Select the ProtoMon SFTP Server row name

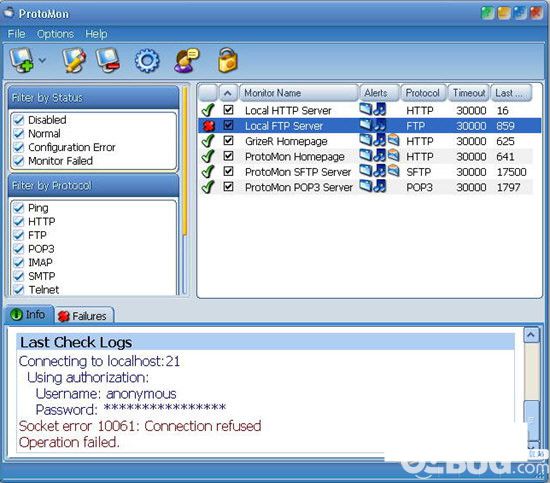(298, 172)
